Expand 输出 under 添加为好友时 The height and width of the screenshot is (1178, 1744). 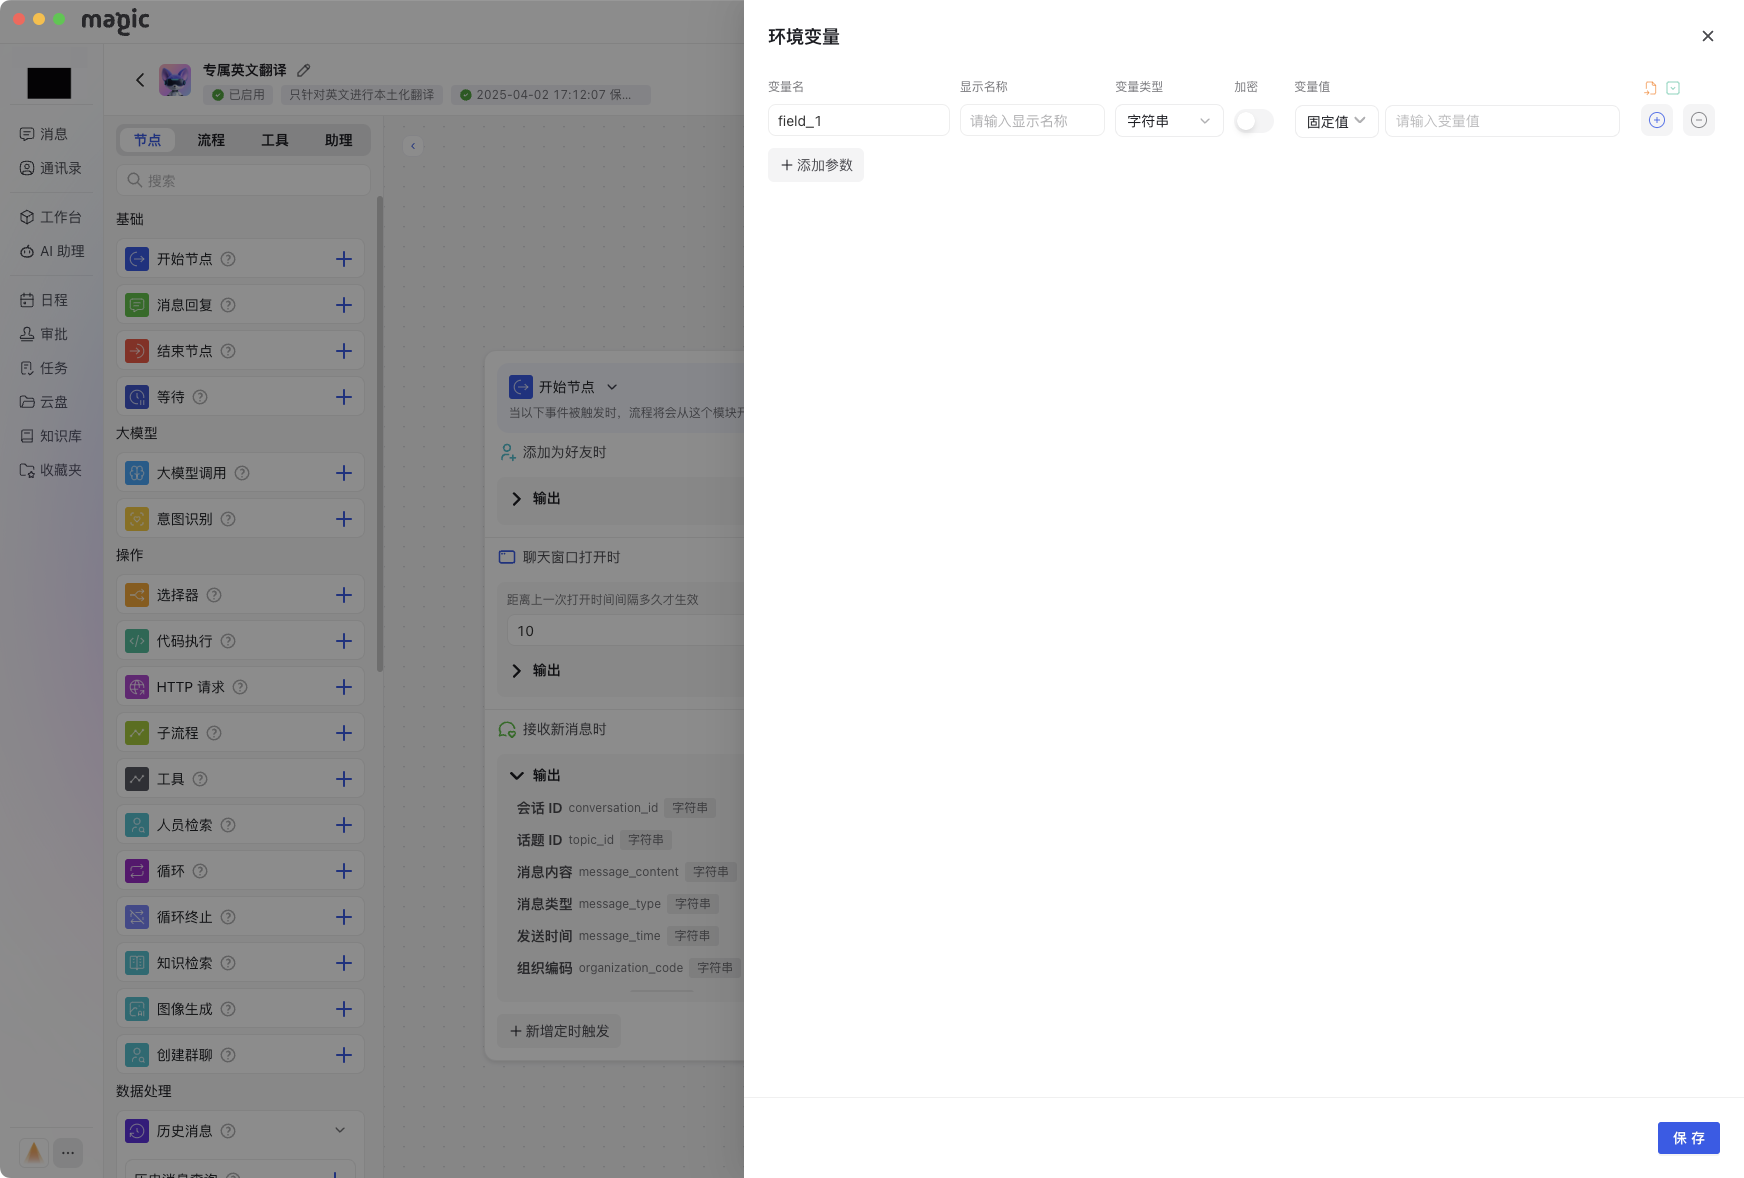pyautogui.click(x=517, y=499)
